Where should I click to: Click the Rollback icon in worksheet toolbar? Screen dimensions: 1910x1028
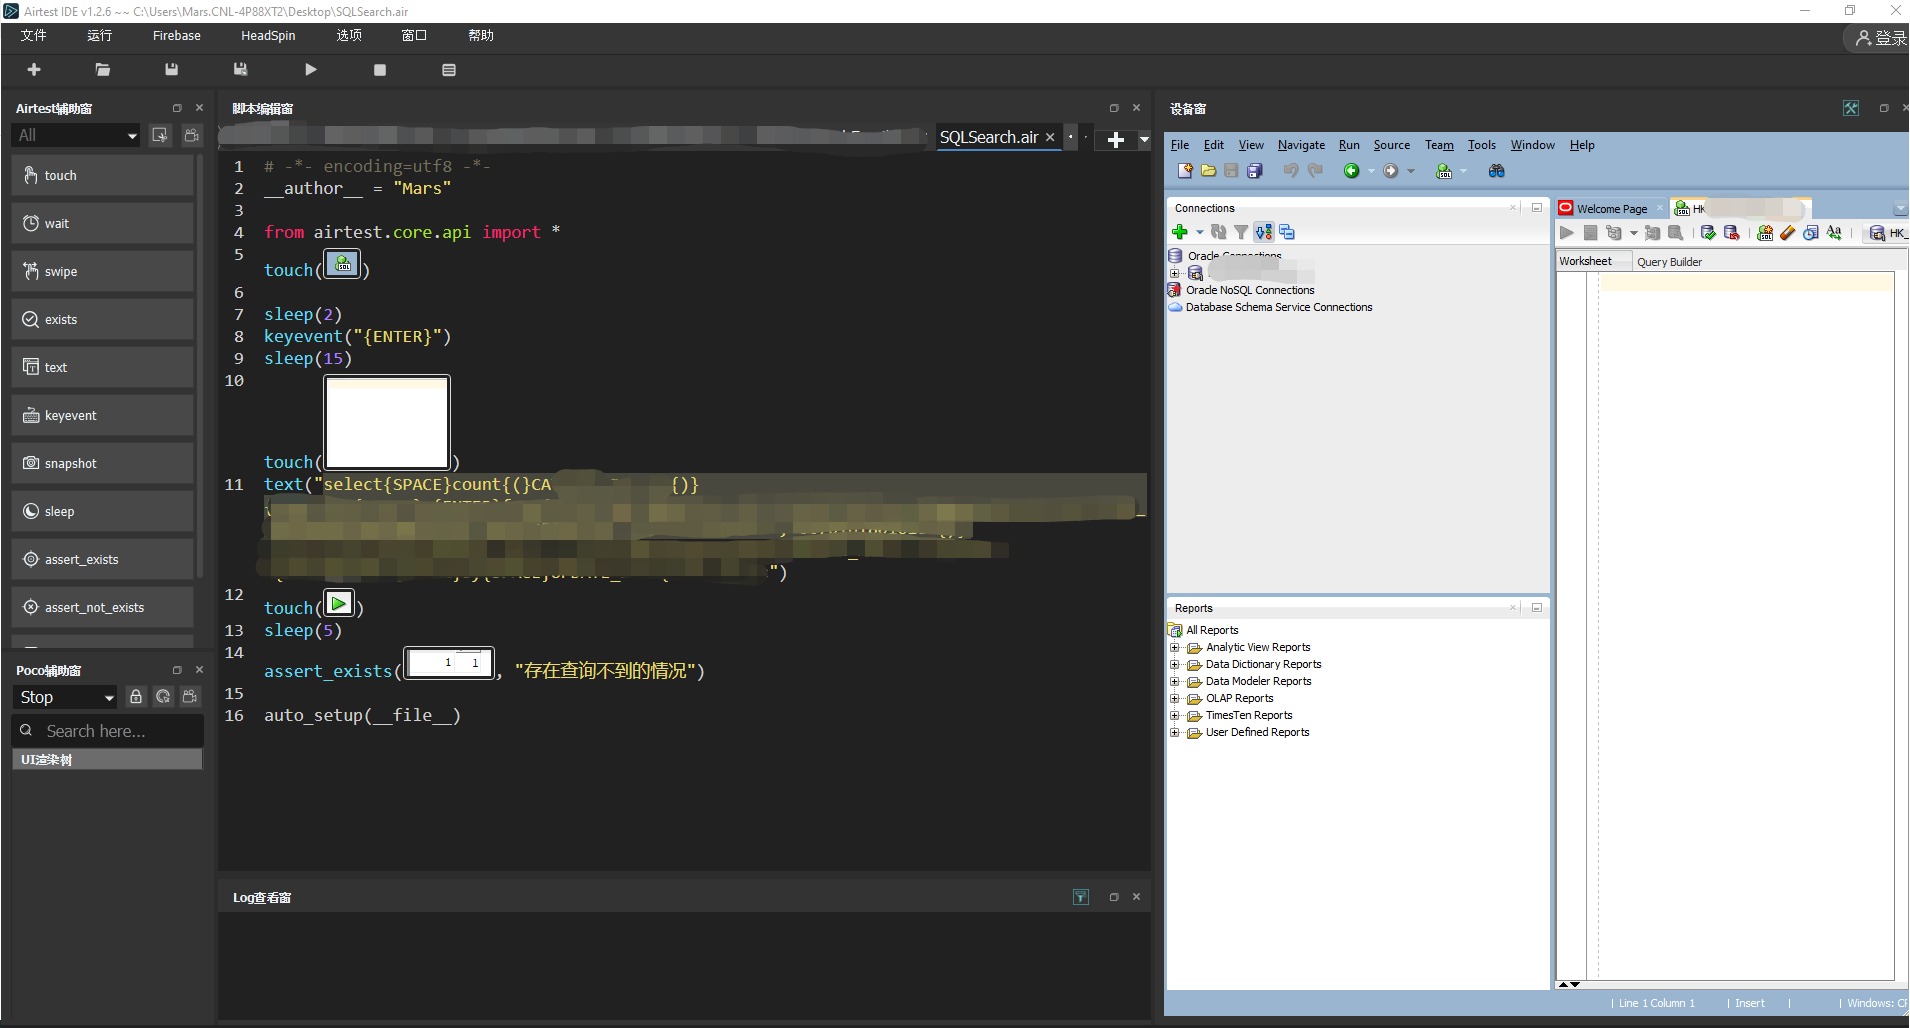pos(1732,233)
